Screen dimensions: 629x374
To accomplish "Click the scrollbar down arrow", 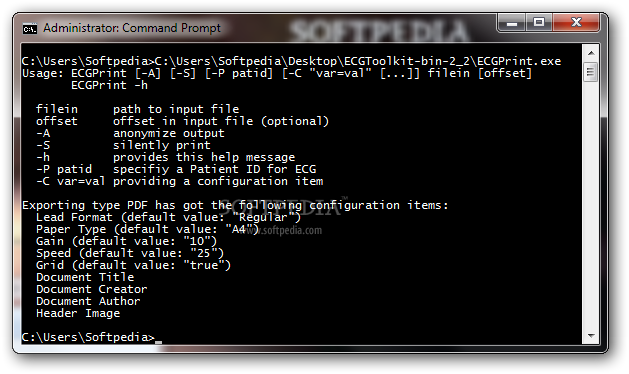I will [591, 335].
